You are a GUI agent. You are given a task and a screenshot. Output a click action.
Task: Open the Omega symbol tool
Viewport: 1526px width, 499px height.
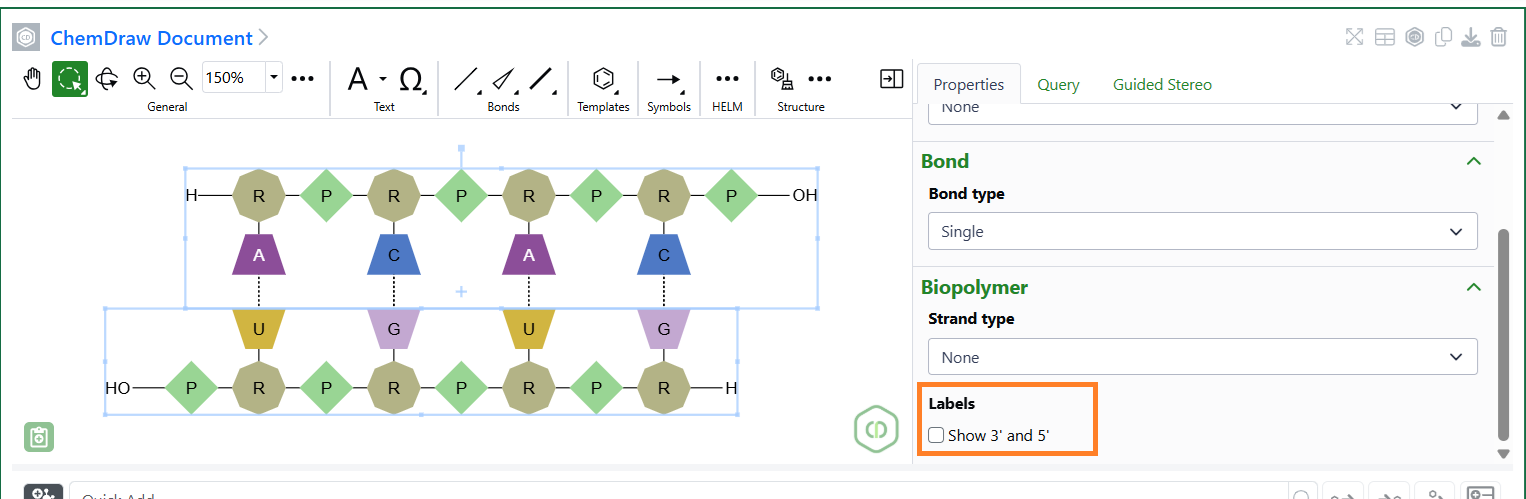pos(410,79)
